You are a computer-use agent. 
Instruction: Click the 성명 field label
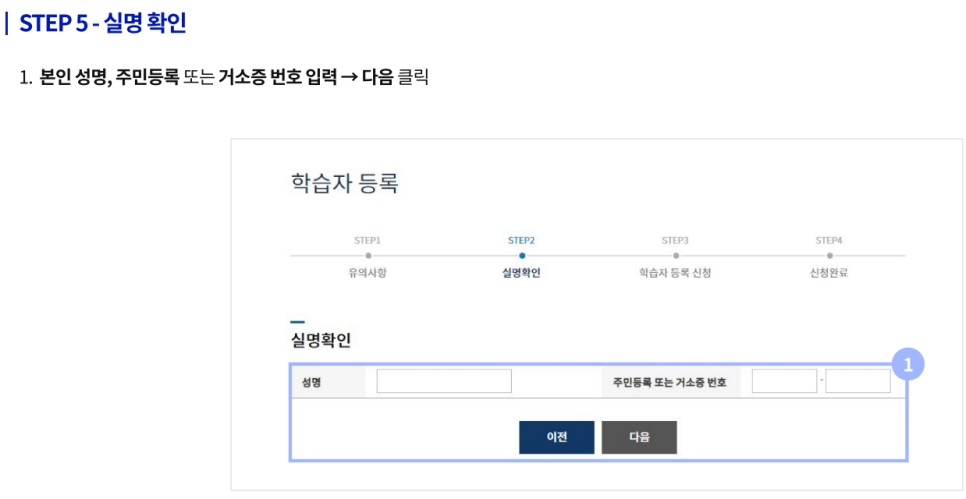[311, 382]
